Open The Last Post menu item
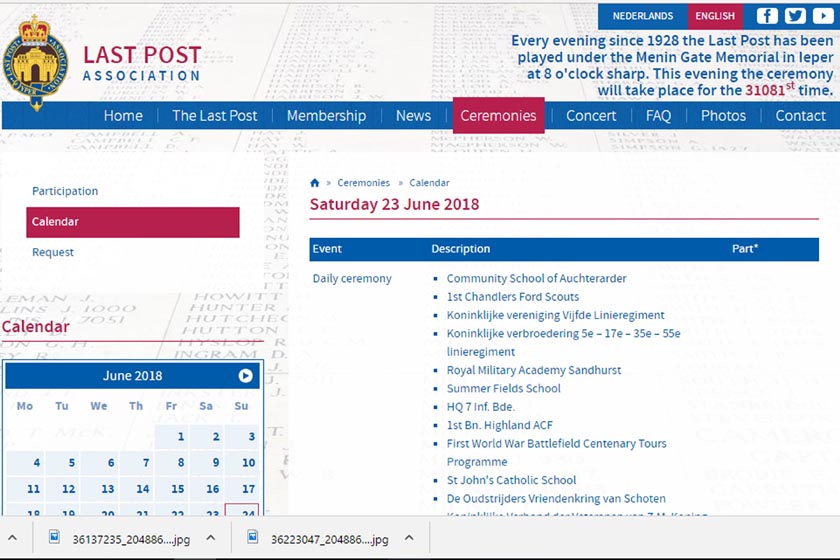This screenshot has height=560, width=840. point(215,116)
